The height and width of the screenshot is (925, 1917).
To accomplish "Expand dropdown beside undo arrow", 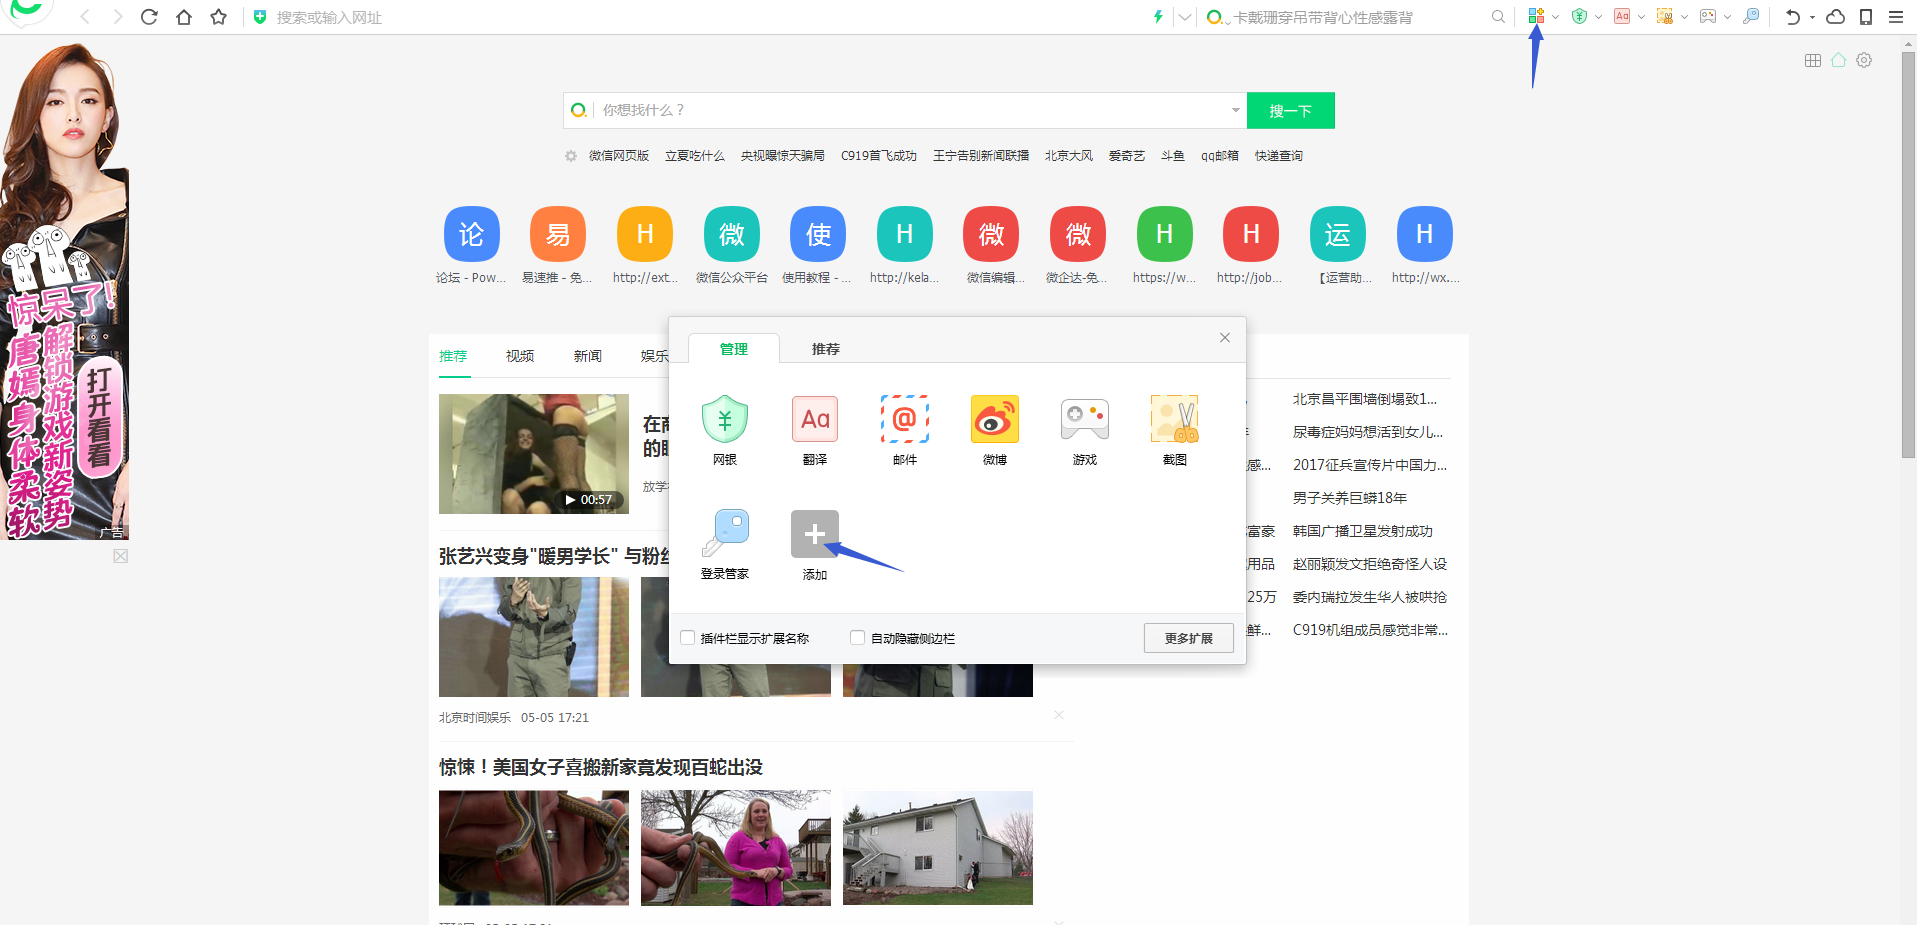I will click(x=1812, y=17).
